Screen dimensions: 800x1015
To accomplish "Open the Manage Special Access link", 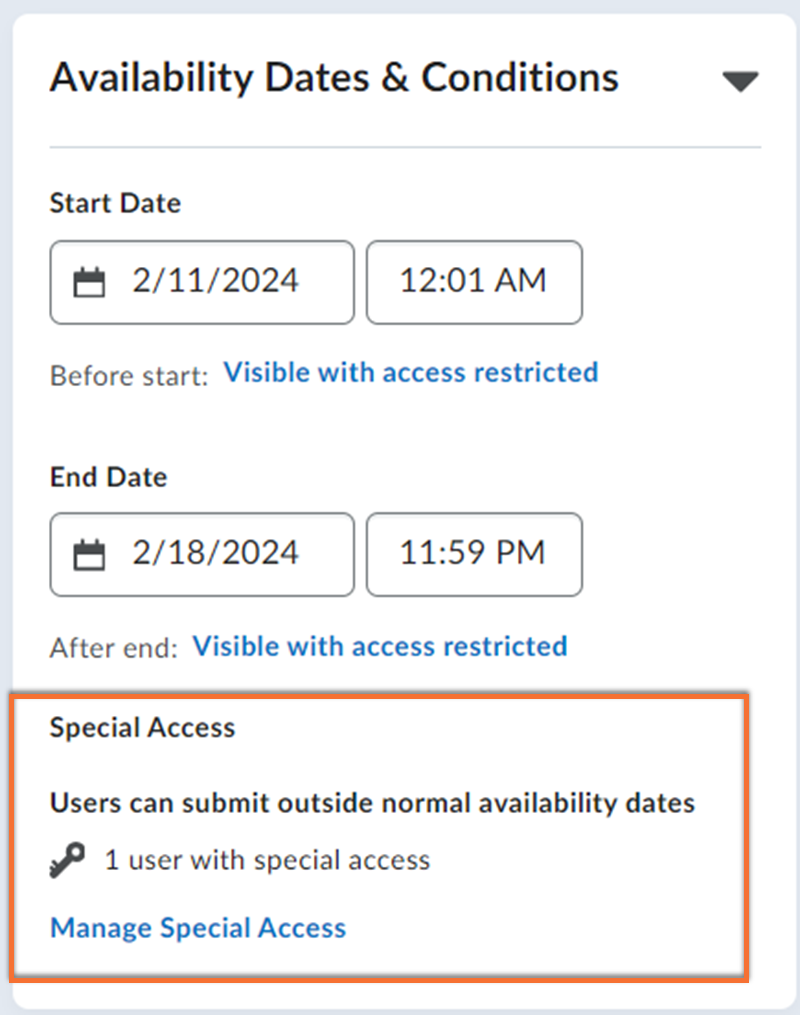I will pyautogui.click(x=198, y=928).
